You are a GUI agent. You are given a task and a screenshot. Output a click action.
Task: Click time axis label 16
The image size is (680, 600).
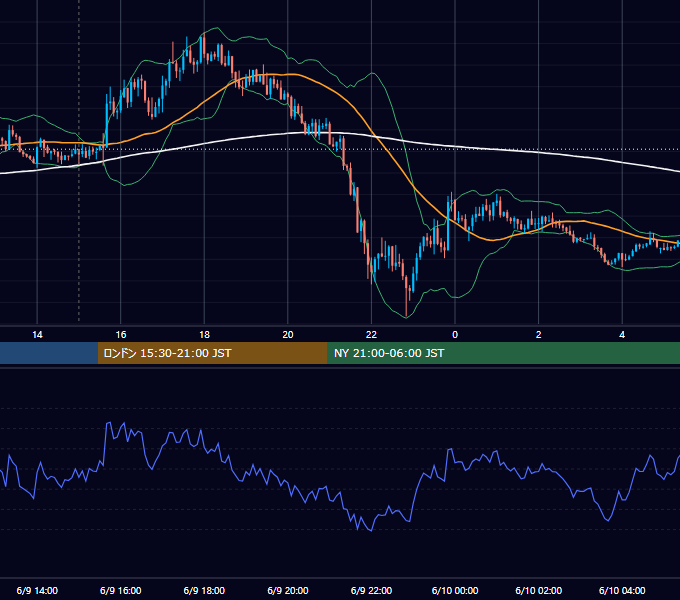coord(121,335)
